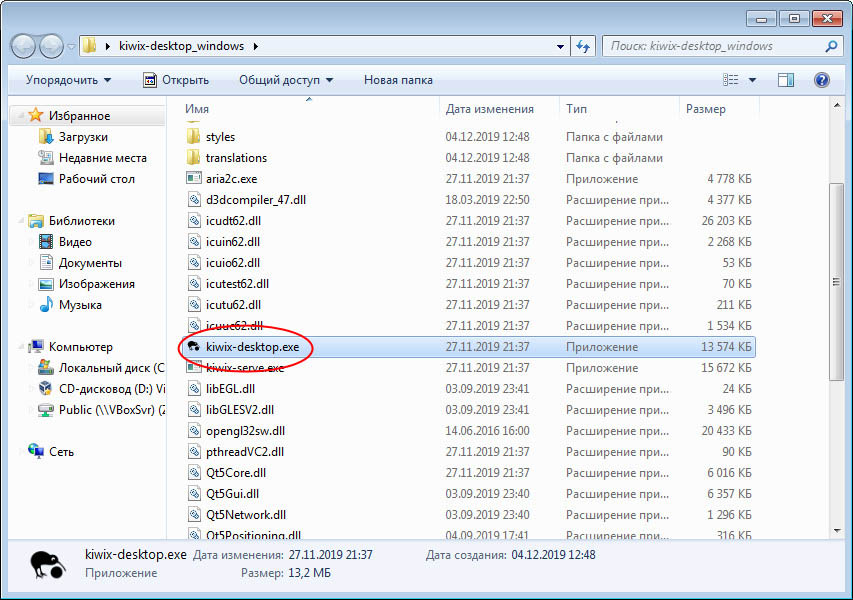Click the Видео film icon
The image size is (853, 600).
coord(46,242)
